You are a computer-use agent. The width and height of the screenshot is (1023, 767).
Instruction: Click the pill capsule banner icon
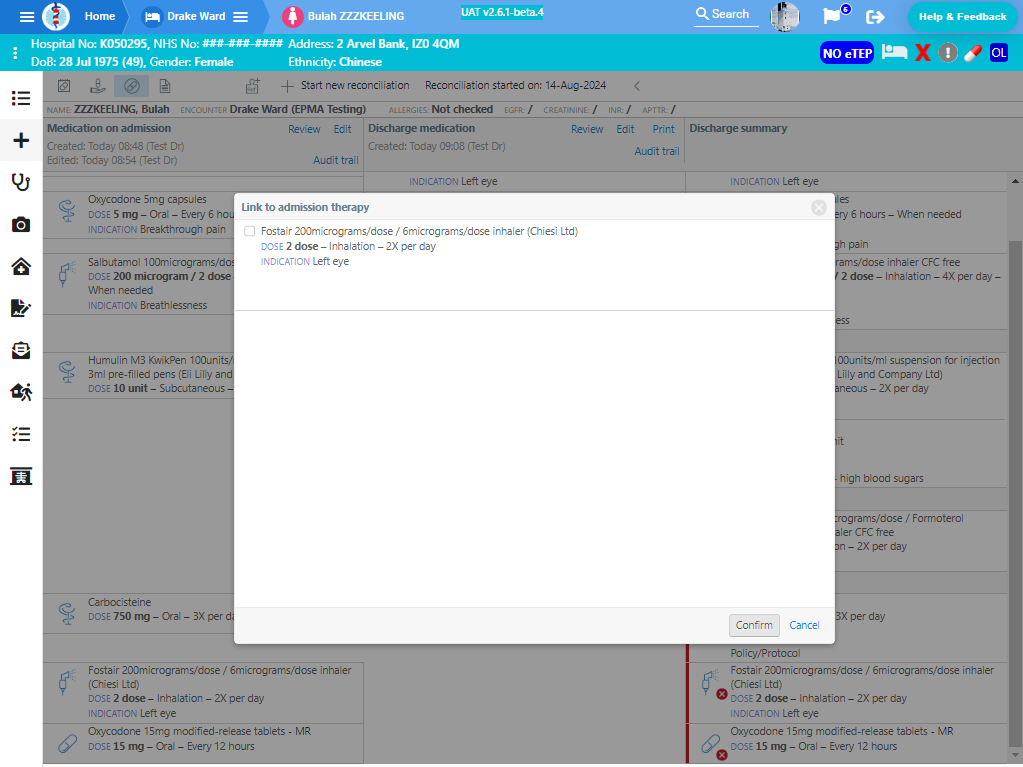pos(973,53)
